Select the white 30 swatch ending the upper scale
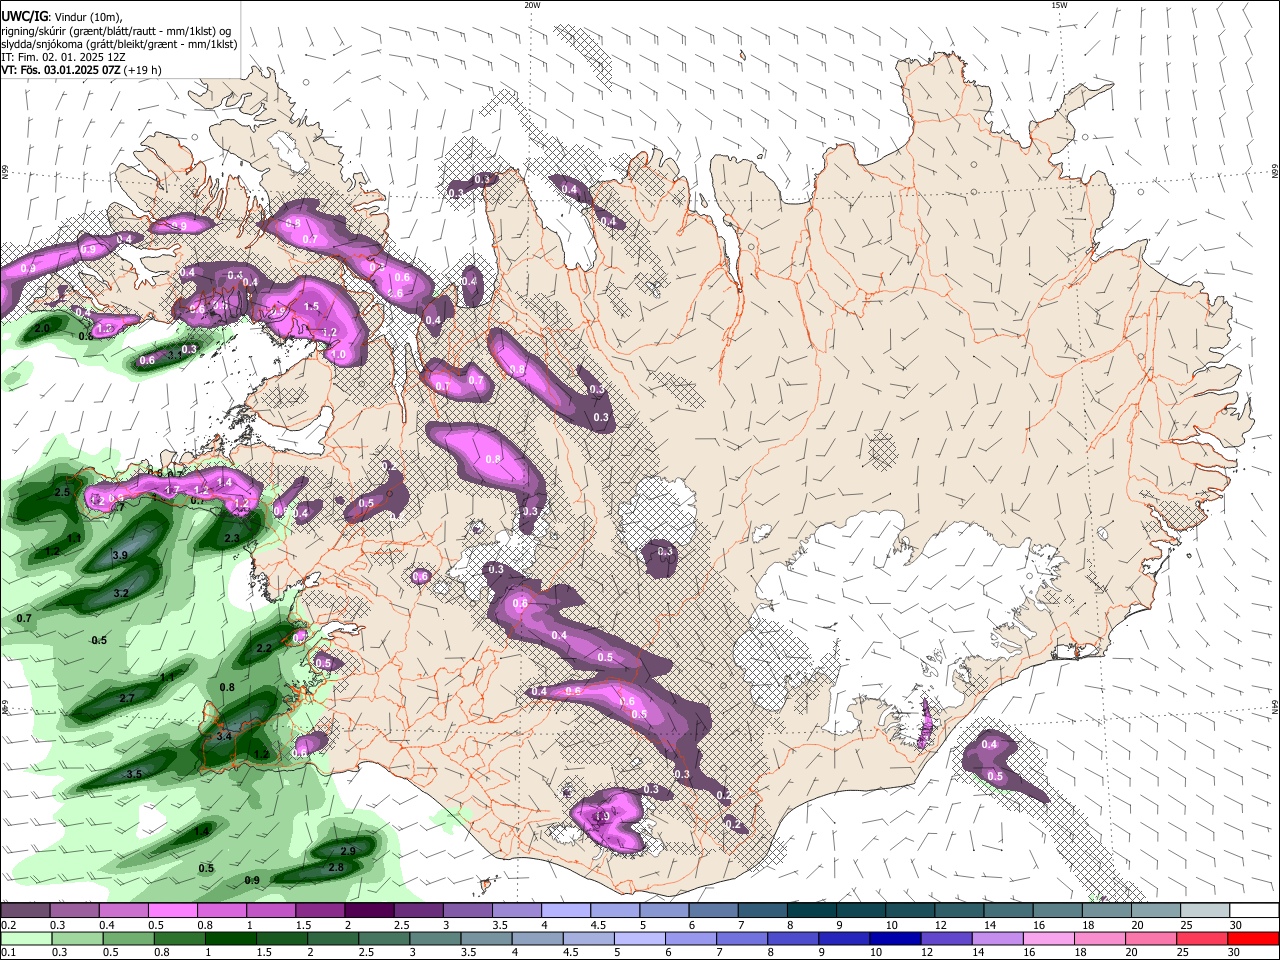The image size is (1280, 960). pyautogui.click(x=1255, y=911)
